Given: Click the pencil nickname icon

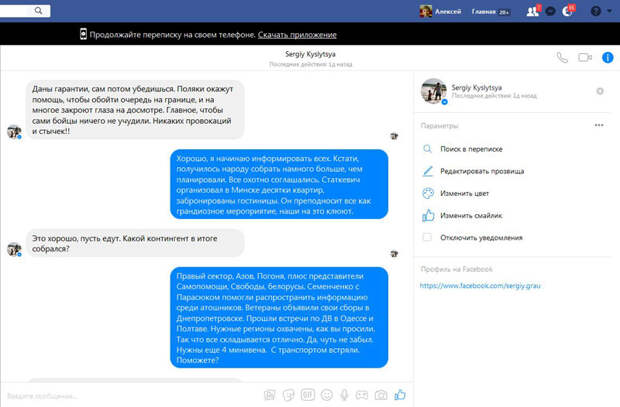Looking at the screenshot, I should (x=428, y=171).
